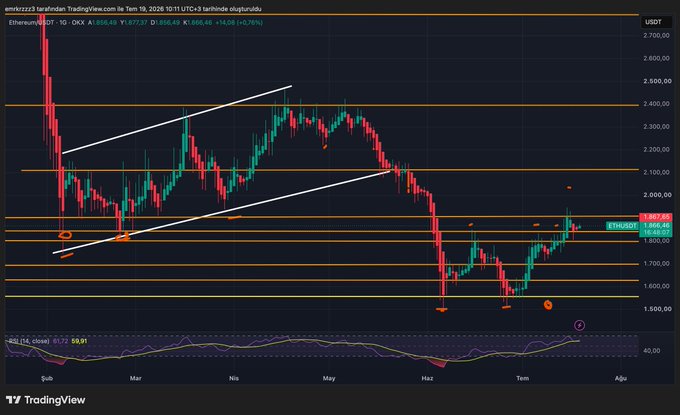Click the 2.500,00 price axis label

coord(657,81)
